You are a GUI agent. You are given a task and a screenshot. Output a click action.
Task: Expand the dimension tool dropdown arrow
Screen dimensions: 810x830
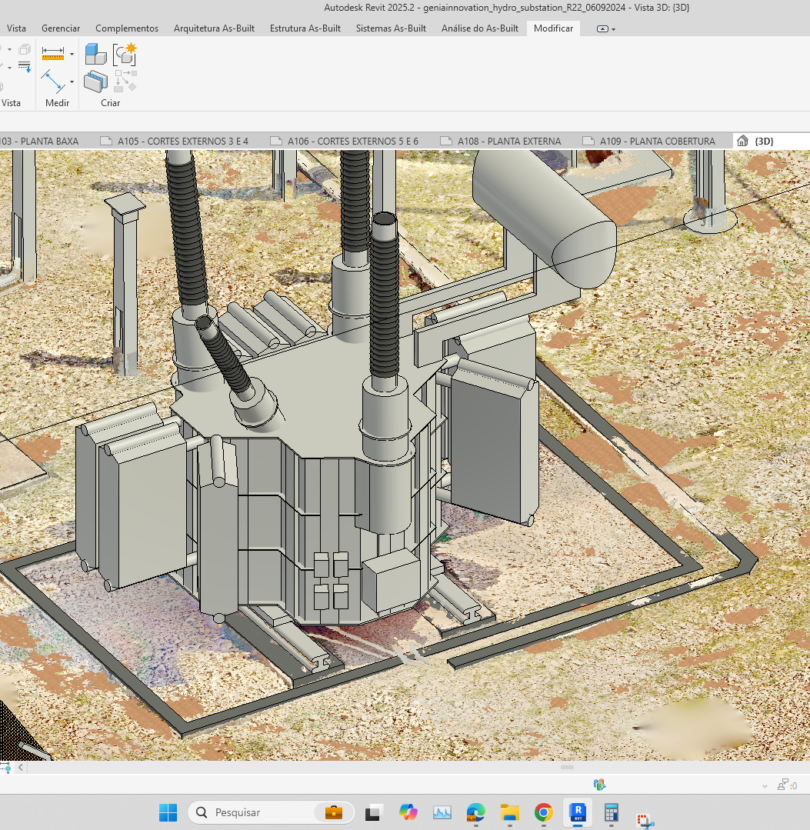tap(72, 54)
